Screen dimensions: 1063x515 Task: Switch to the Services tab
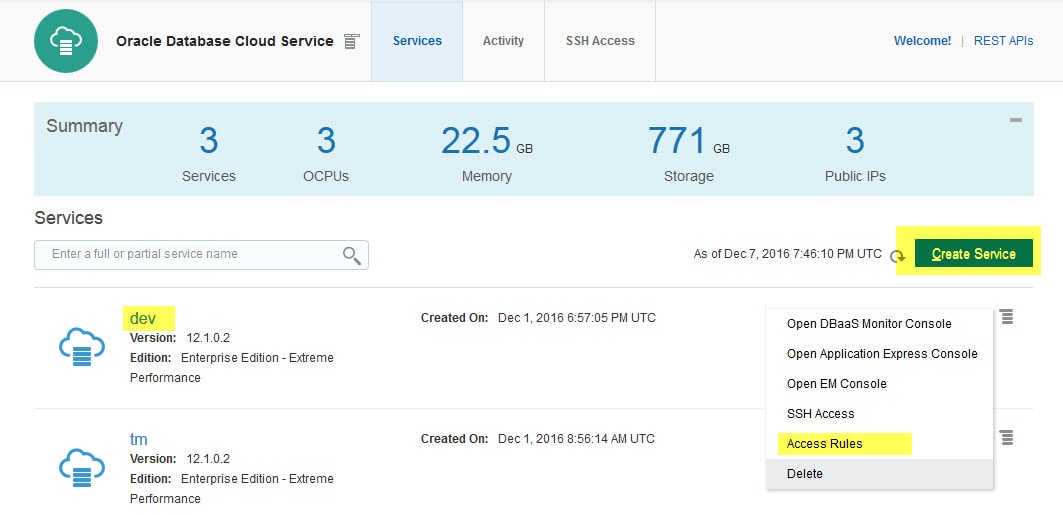[x=417, y=41]
